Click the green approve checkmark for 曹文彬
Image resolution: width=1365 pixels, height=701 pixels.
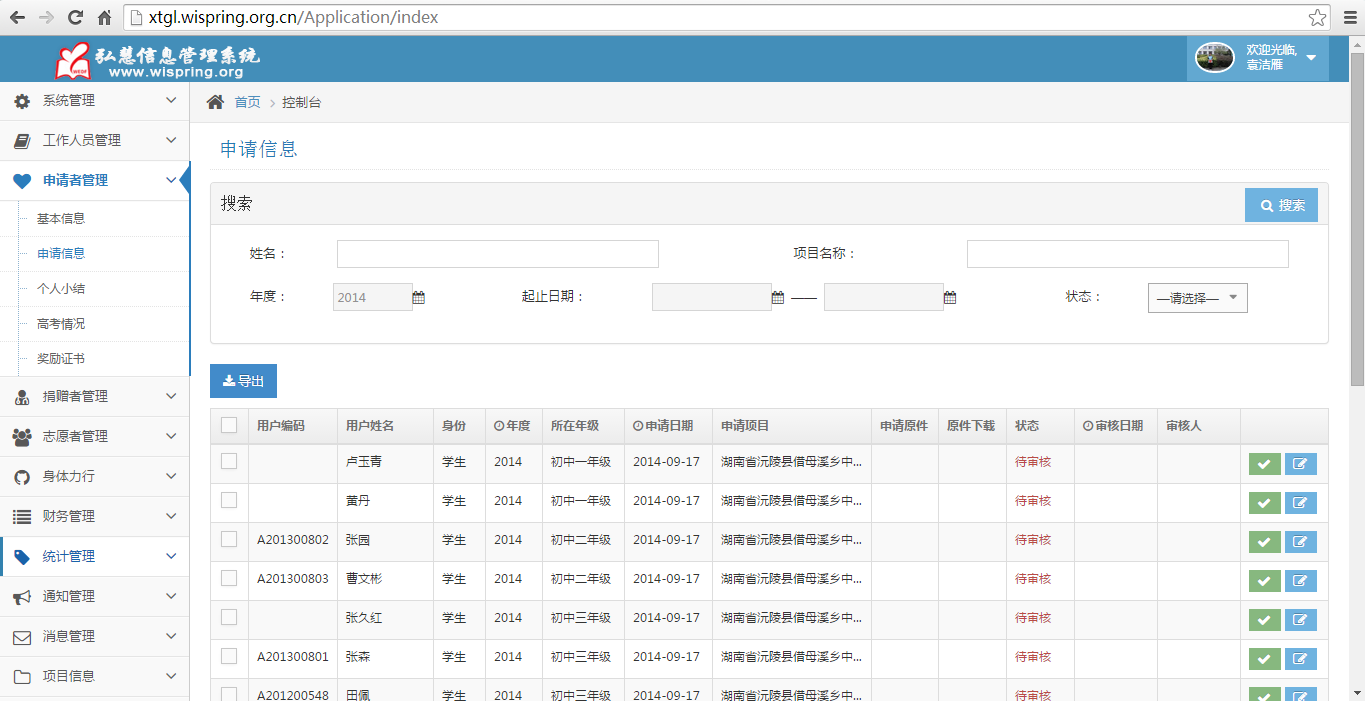(x=1264, y=581)
